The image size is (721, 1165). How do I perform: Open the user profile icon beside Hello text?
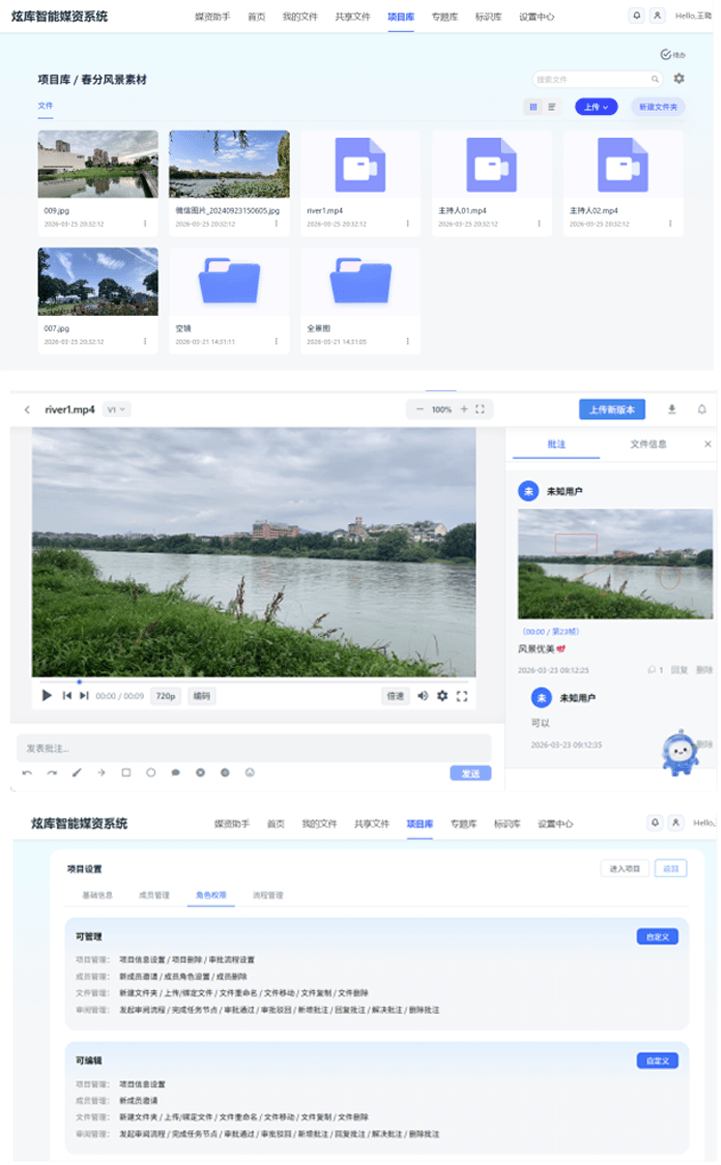tap(657, 16)
